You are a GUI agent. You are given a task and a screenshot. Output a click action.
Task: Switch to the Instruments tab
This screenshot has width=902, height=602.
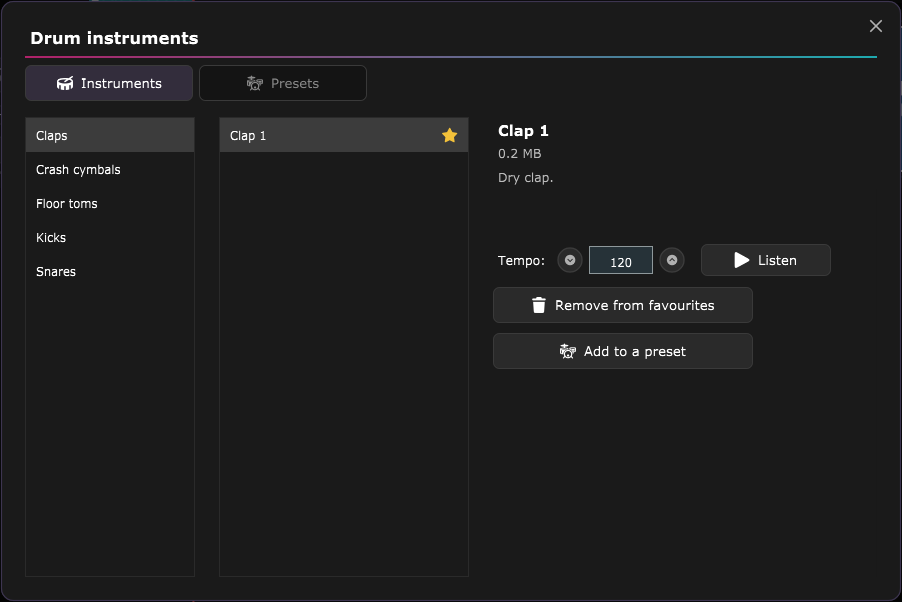(x=109, y=83)
